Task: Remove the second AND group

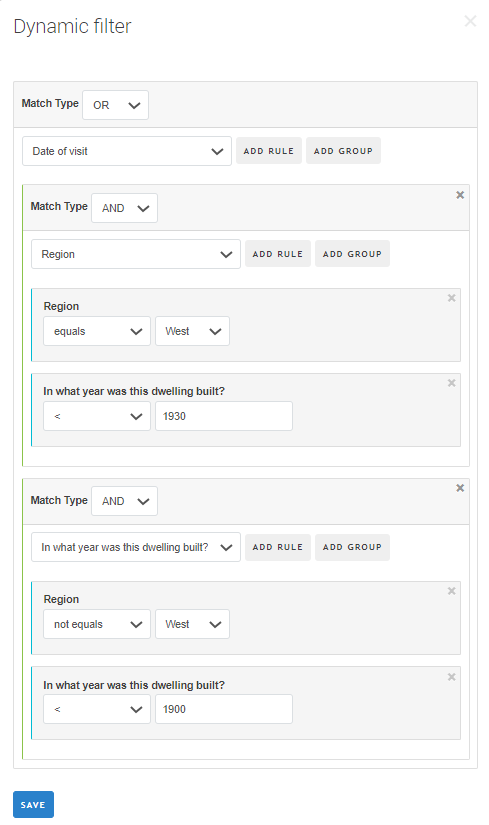Action: click(460, 488)
